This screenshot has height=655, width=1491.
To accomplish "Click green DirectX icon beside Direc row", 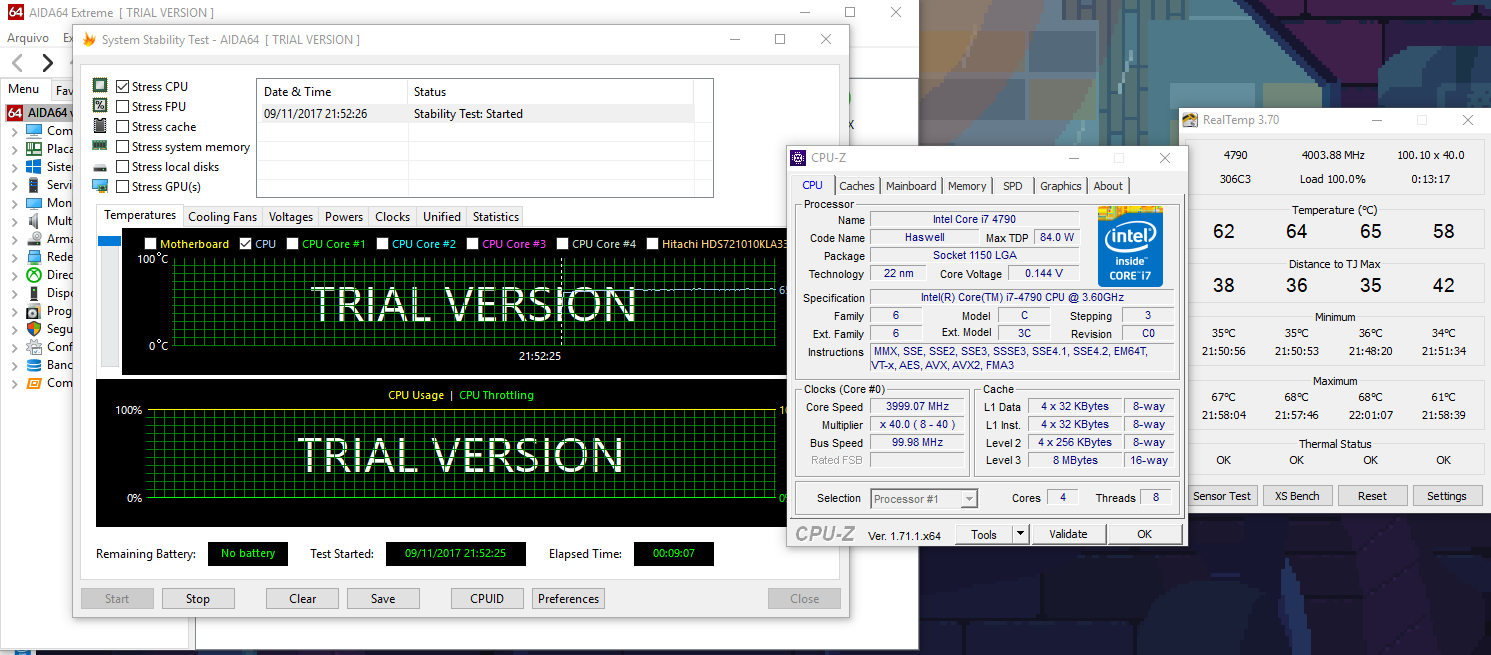I will coord(34,275).
